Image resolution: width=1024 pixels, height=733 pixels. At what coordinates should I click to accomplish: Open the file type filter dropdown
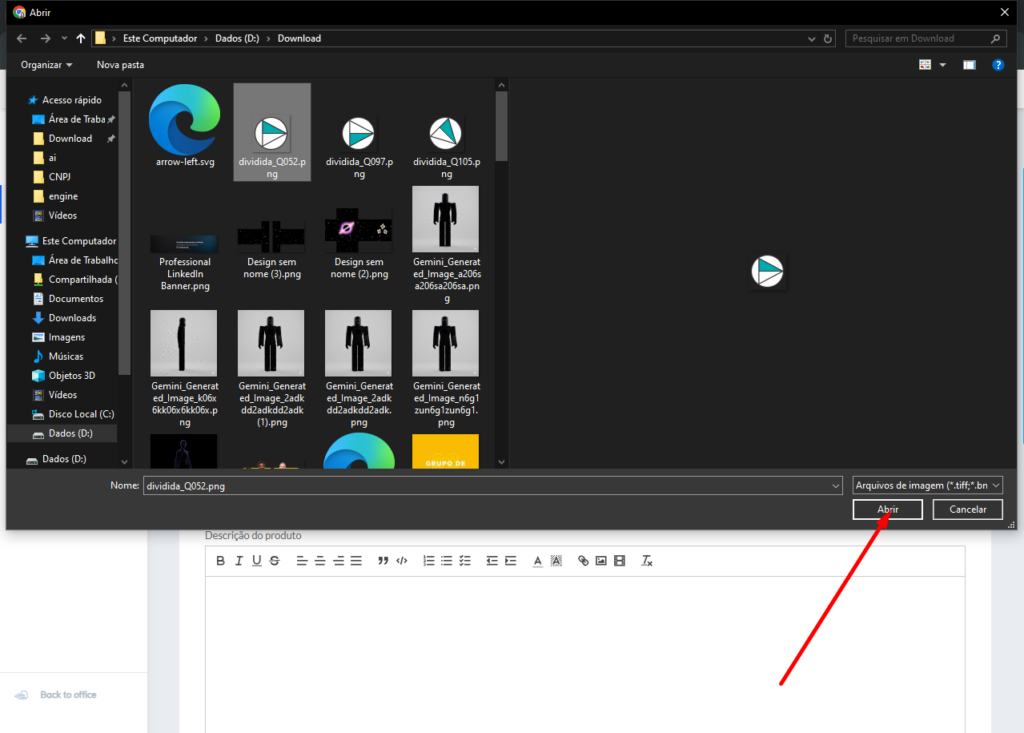[927, 485]
